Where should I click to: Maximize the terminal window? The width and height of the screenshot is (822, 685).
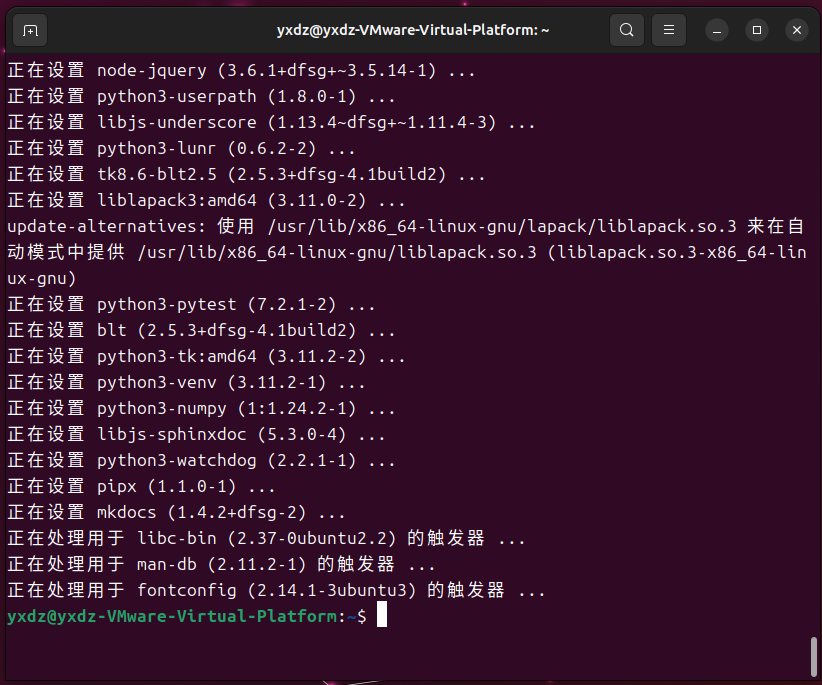pyautogui.click(x=756, y=30)
